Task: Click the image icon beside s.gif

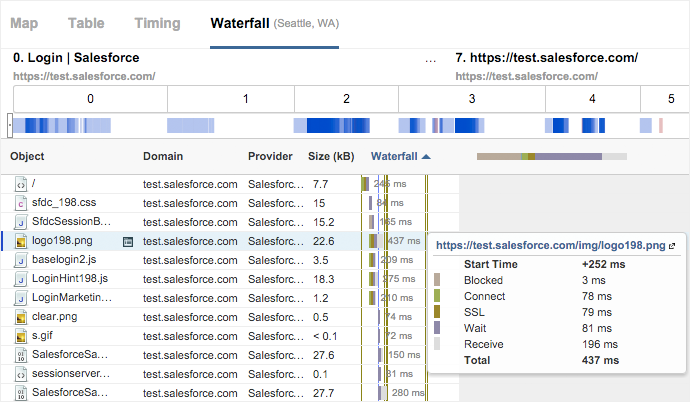Action: pos(20,336)
